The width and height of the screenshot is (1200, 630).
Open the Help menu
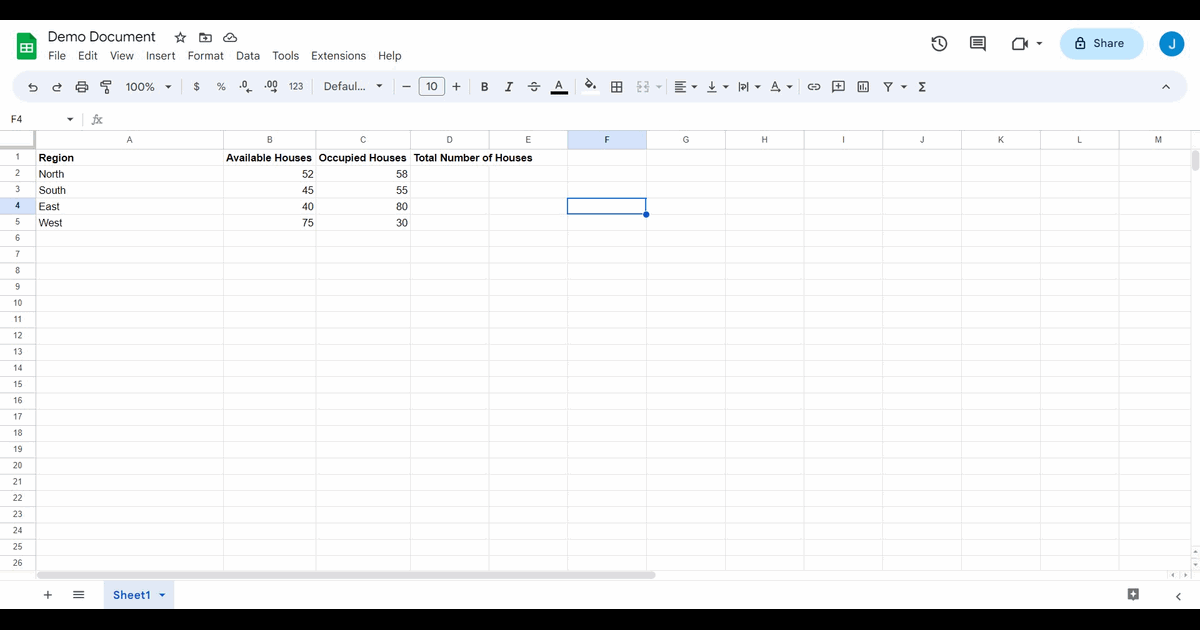pos(390,56)
